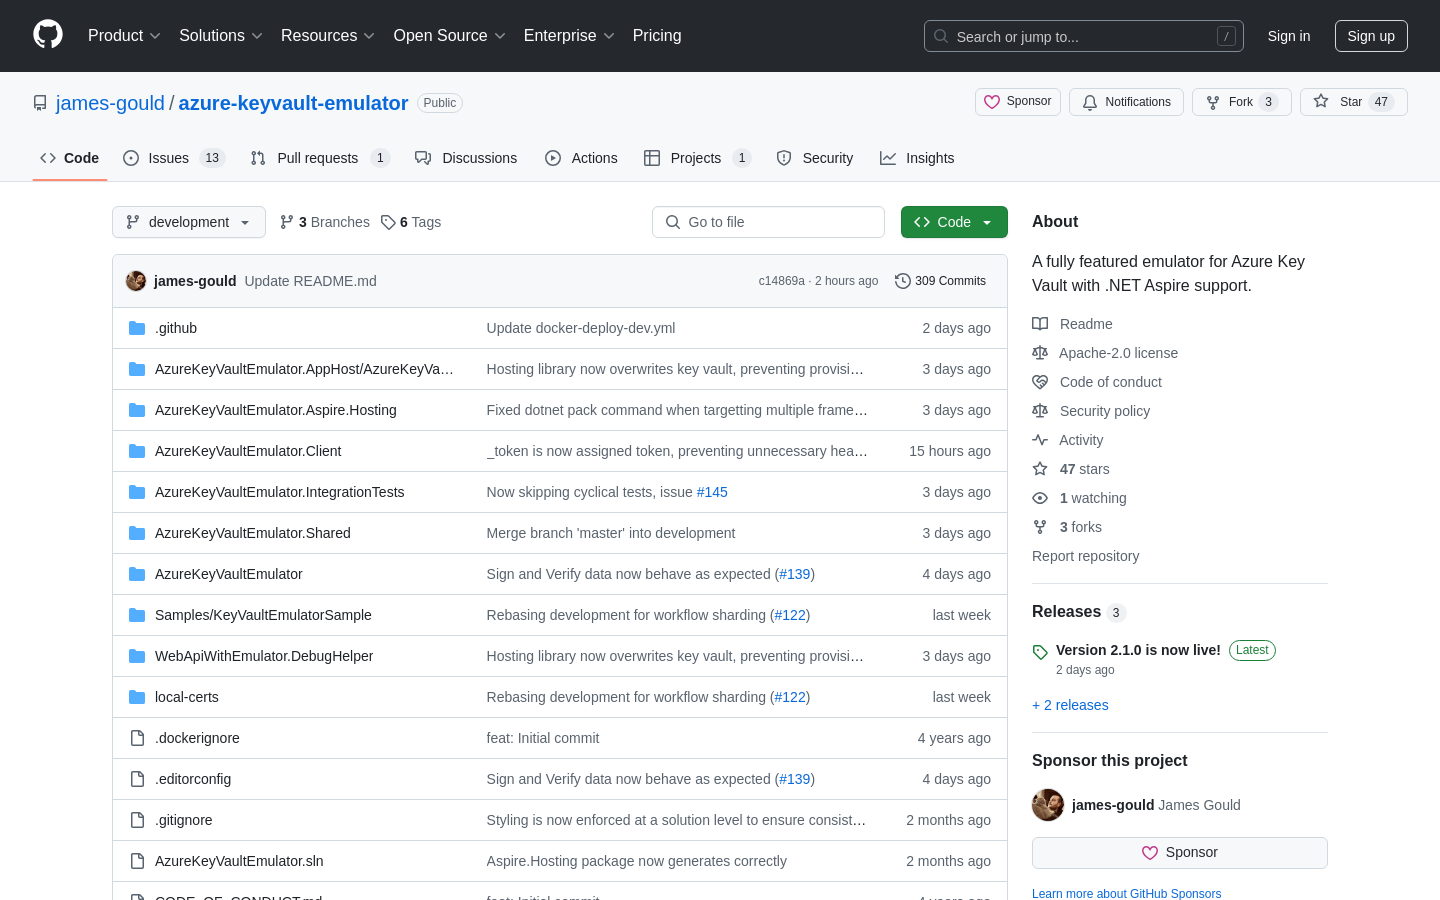
Task: Focus the Search or jump to field
Action: 1084,36
